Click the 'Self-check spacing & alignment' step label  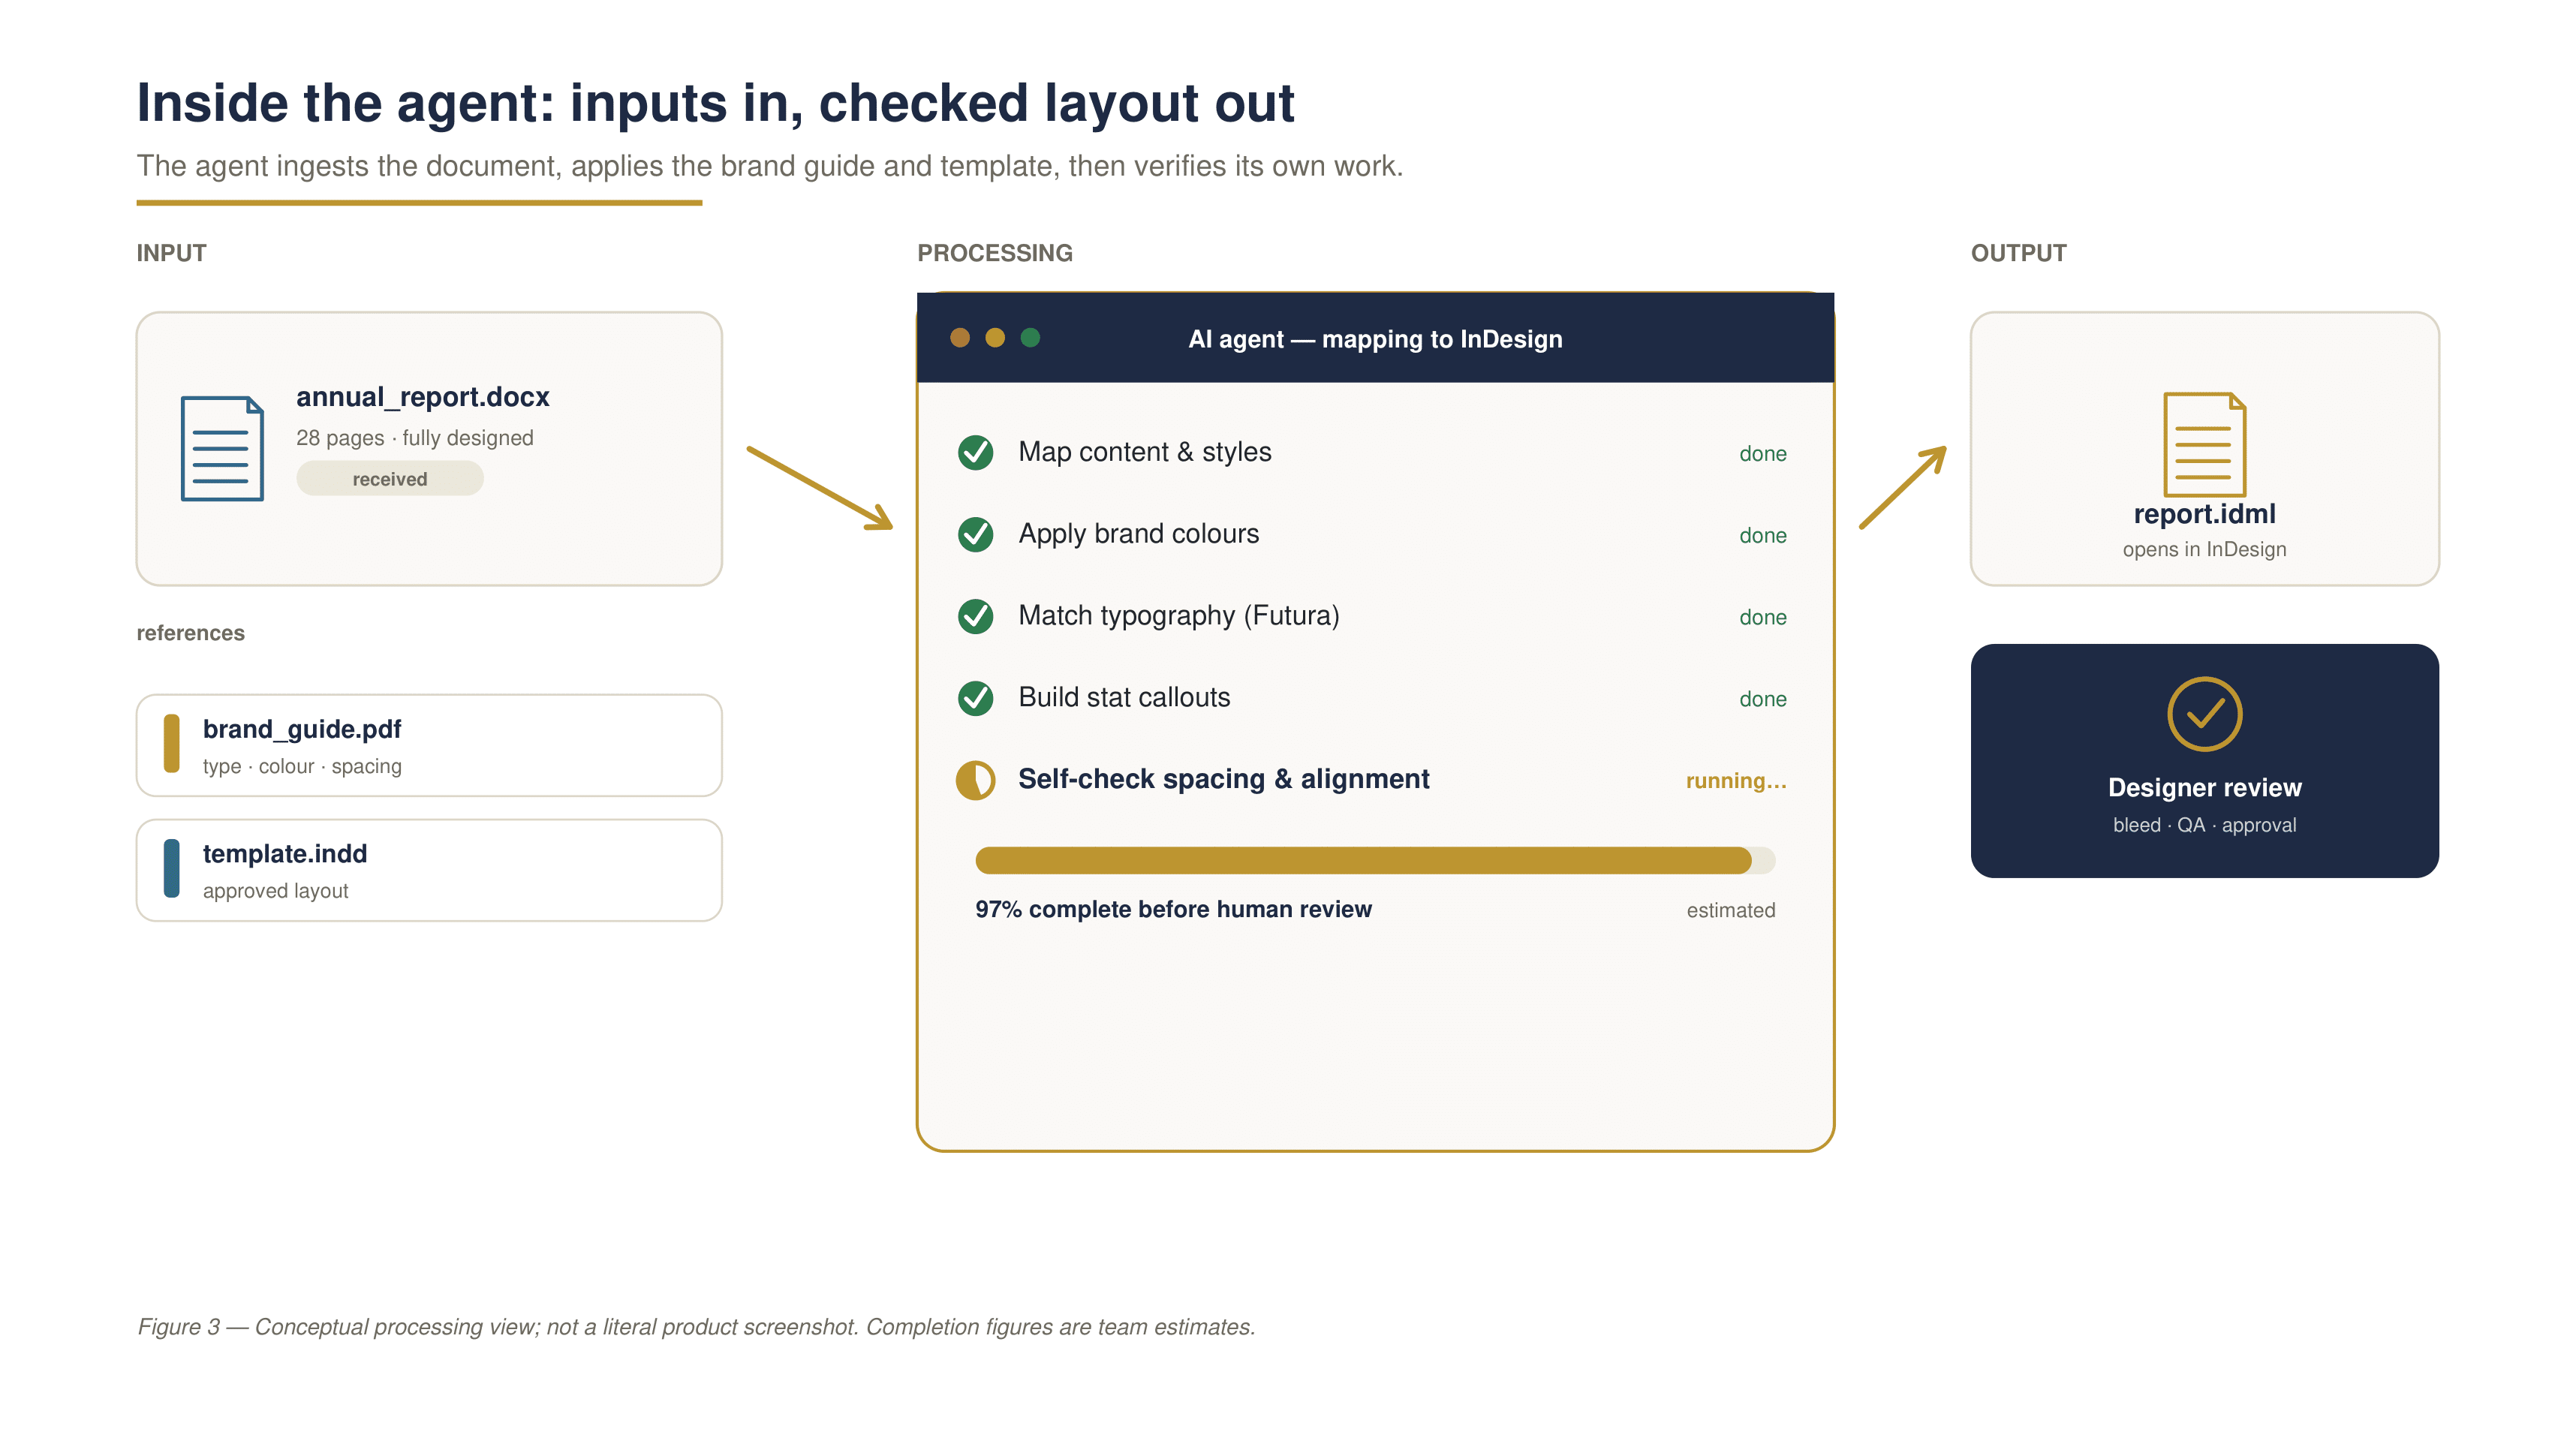1224,780
